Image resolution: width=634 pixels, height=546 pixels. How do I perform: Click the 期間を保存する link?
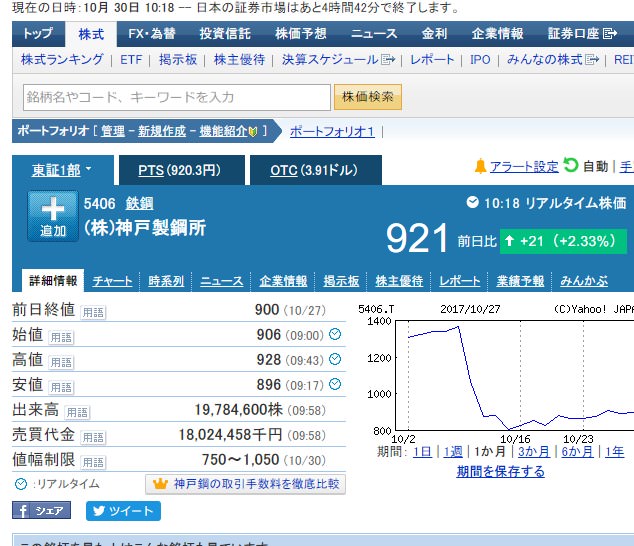click(501, 471)
